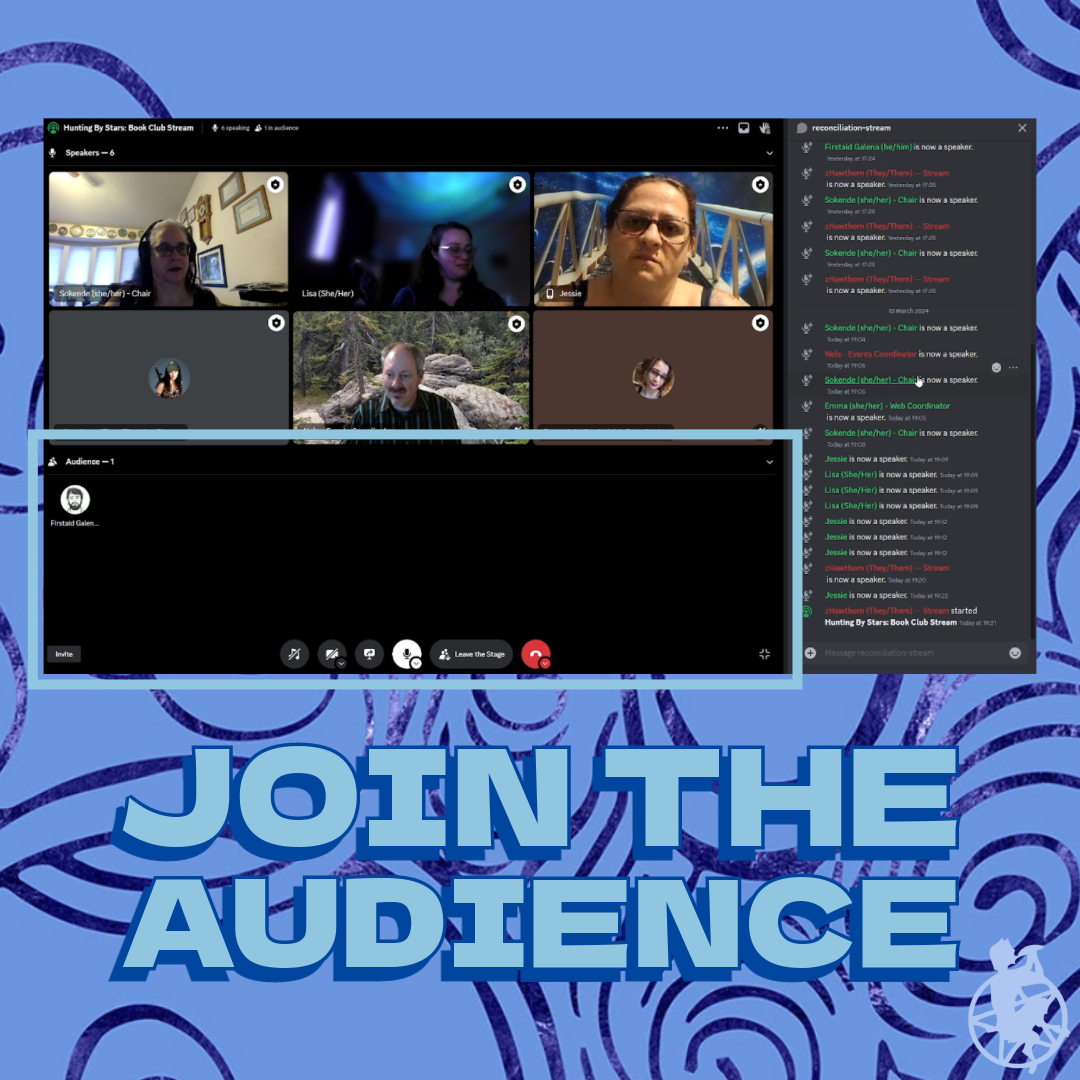Click the plus attachment icon in chat

pos(810,653)
